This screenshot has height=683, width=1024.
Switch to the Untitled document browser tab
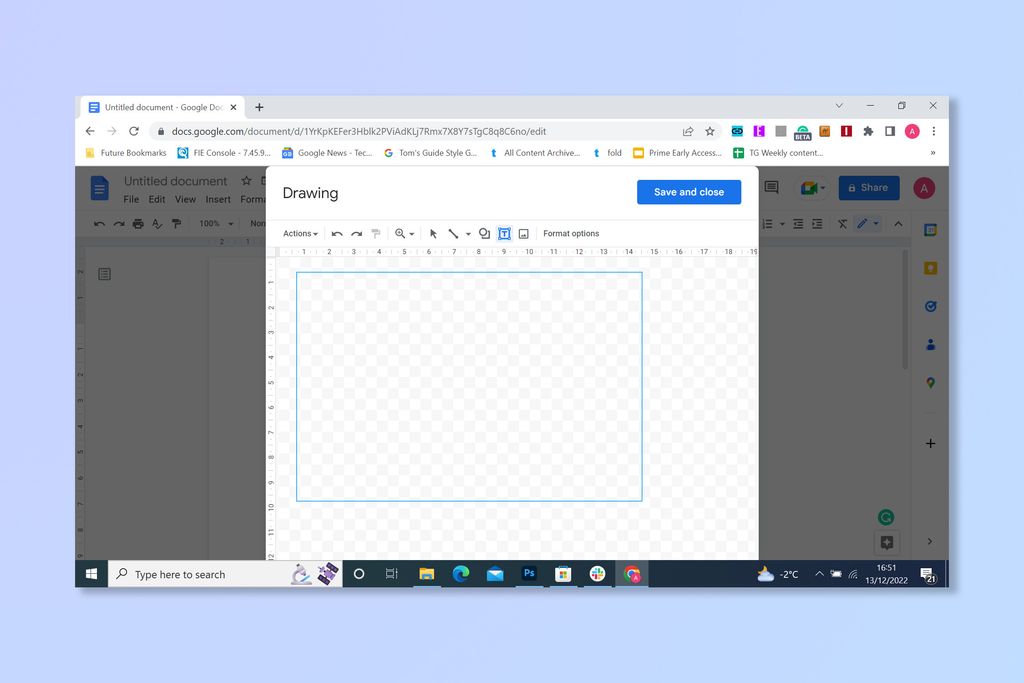[x=160, y=107]
